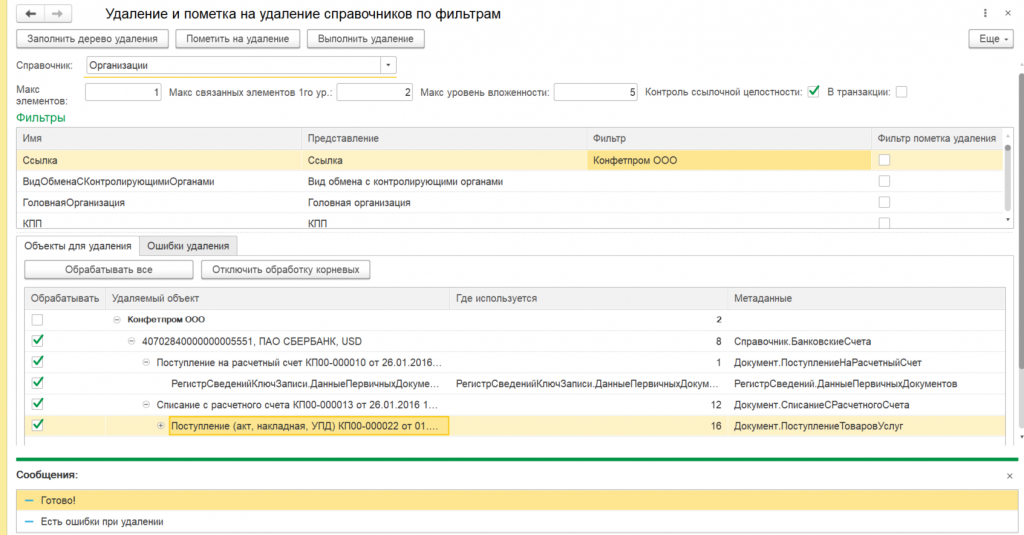Image resolution: width=1024 pixels, height=535 pixels.
Task: Collapse the Поступление на расчетный счет node
Action: (x=146, y=362)
